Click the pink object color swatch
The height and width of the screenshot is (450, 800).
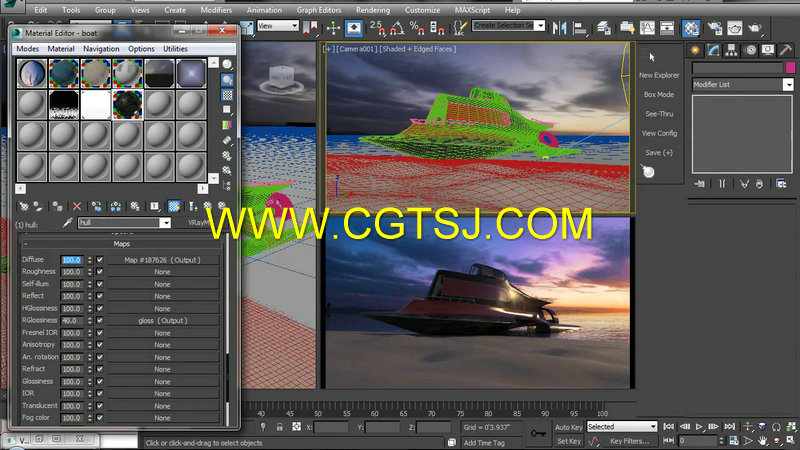click(790, 67)
